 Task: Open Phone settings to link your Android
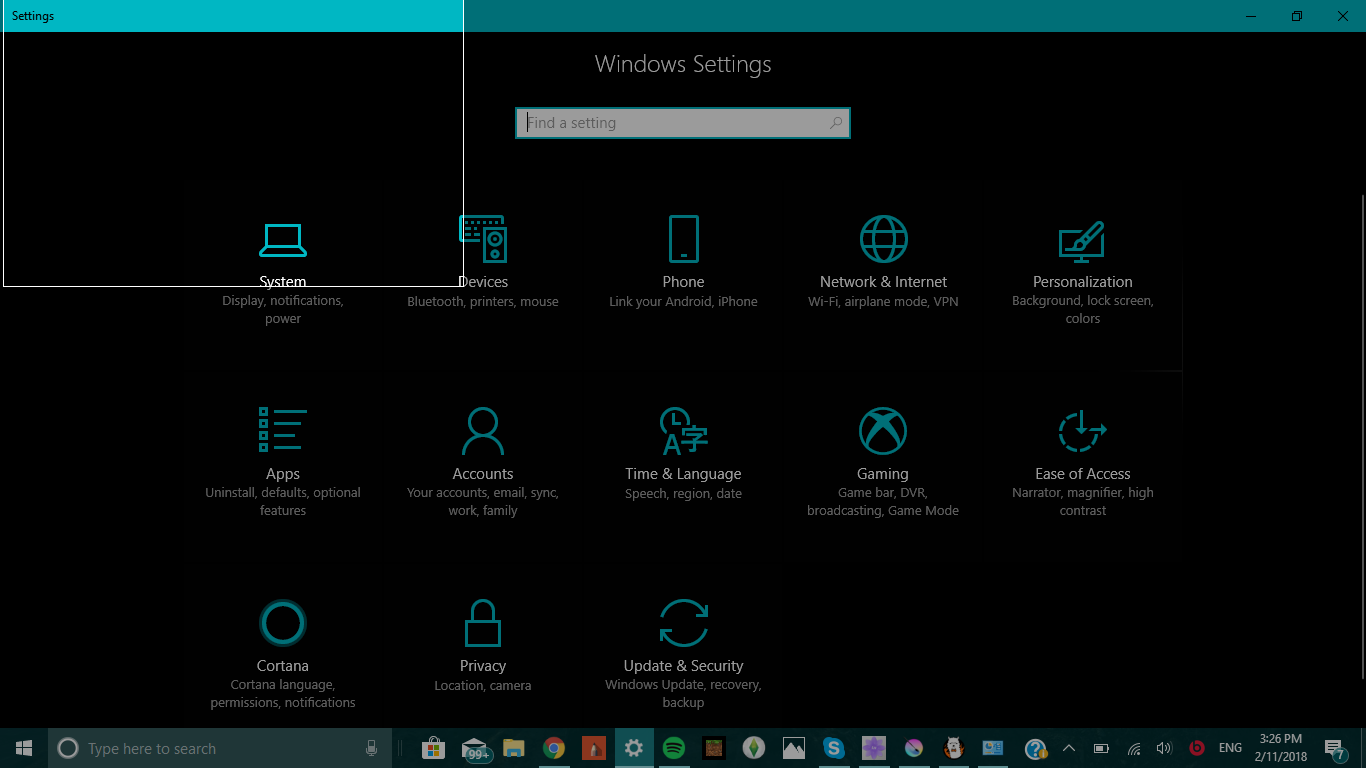pyautogui.click(x=683, y=260)
